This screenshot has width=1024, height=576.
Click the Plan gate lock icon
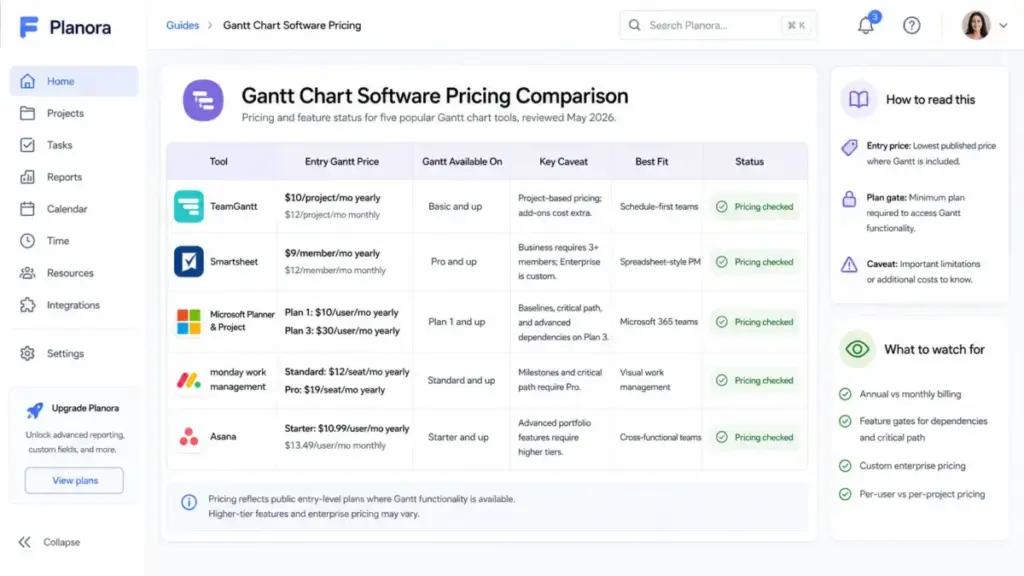coord(849,199)
